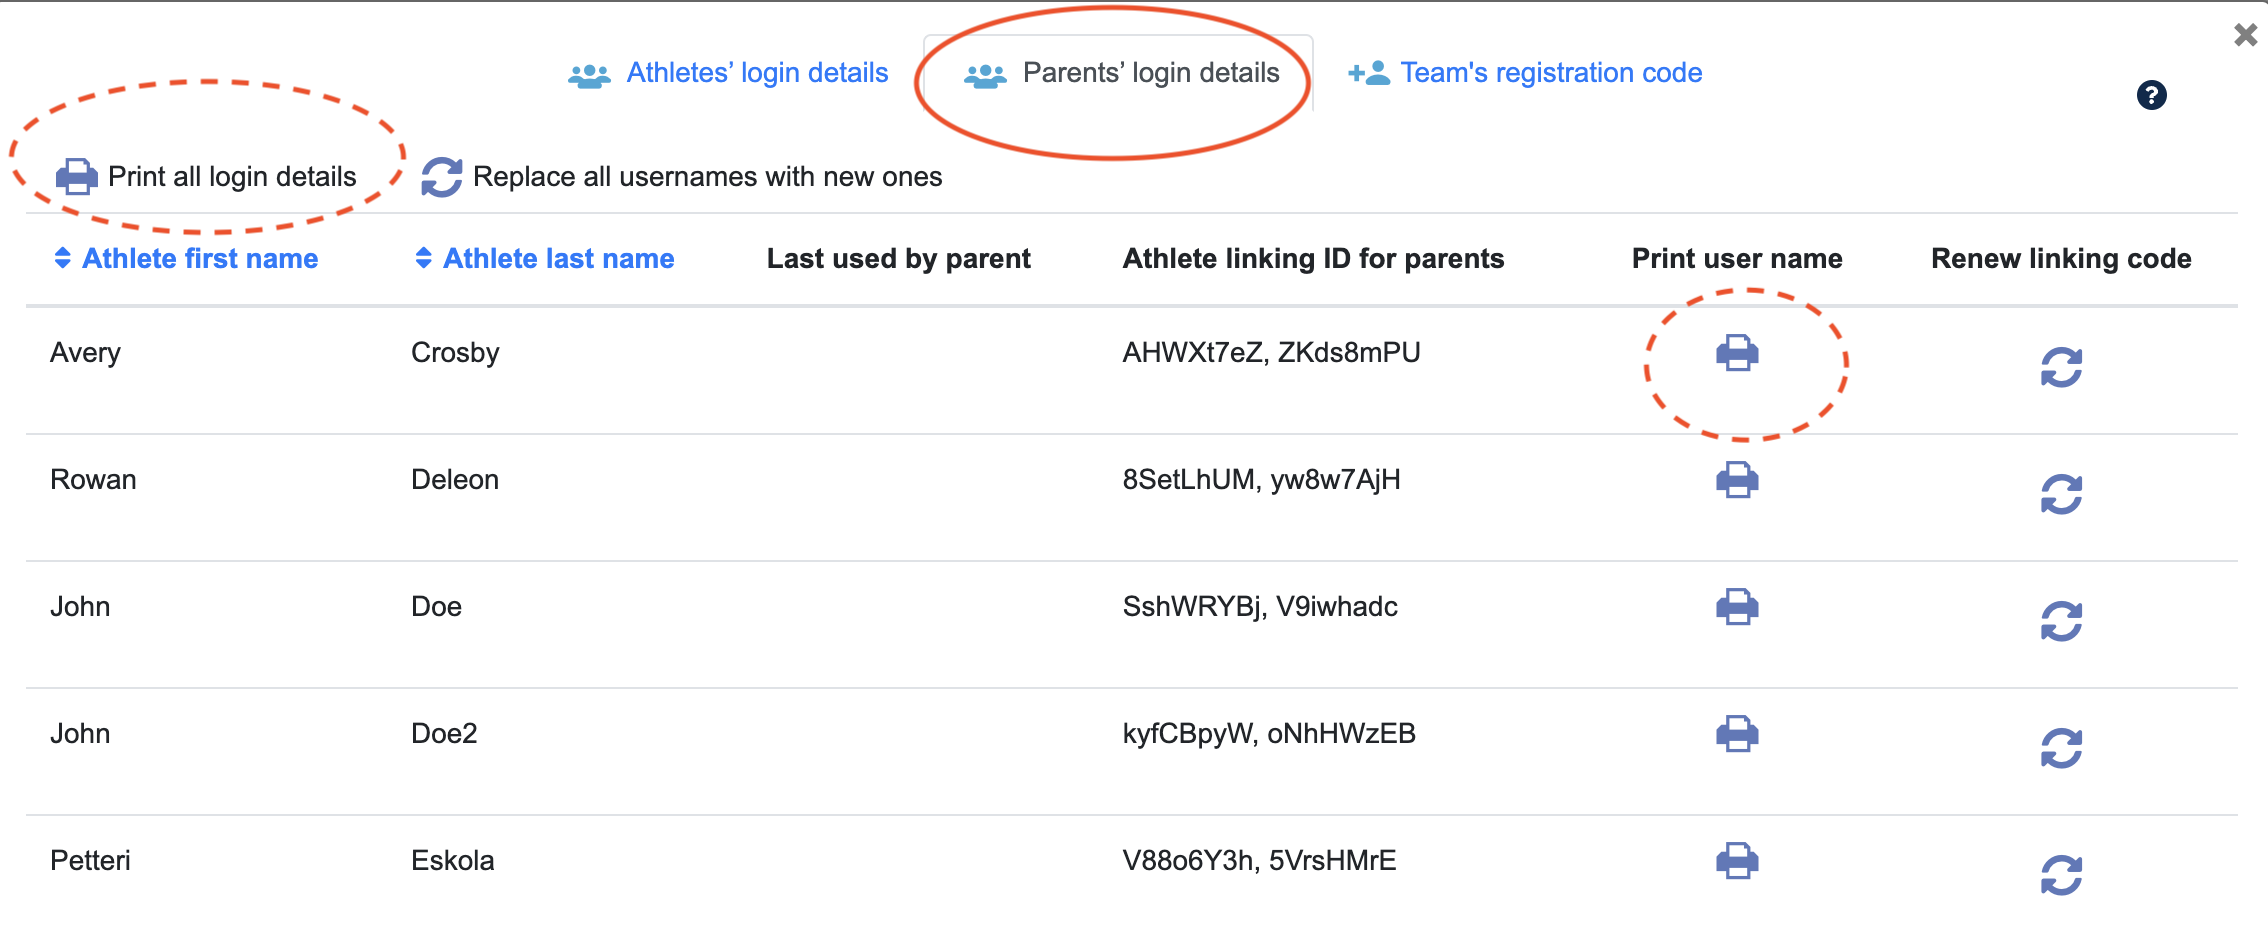Print user name for John Doe2
Screen dimensions: 2268x938
point(1737,734)
